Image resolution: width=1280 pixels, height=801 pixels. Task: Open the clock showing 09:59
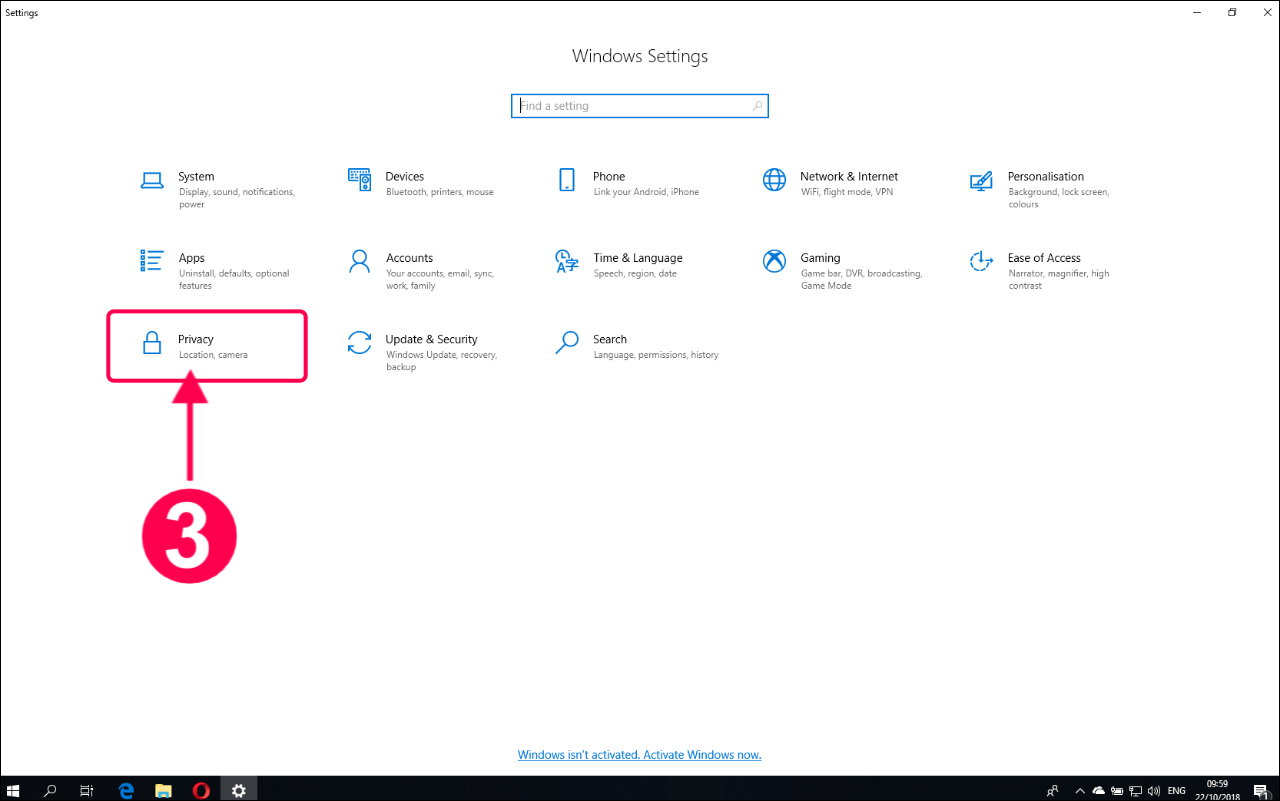(x=1217, y=784)
